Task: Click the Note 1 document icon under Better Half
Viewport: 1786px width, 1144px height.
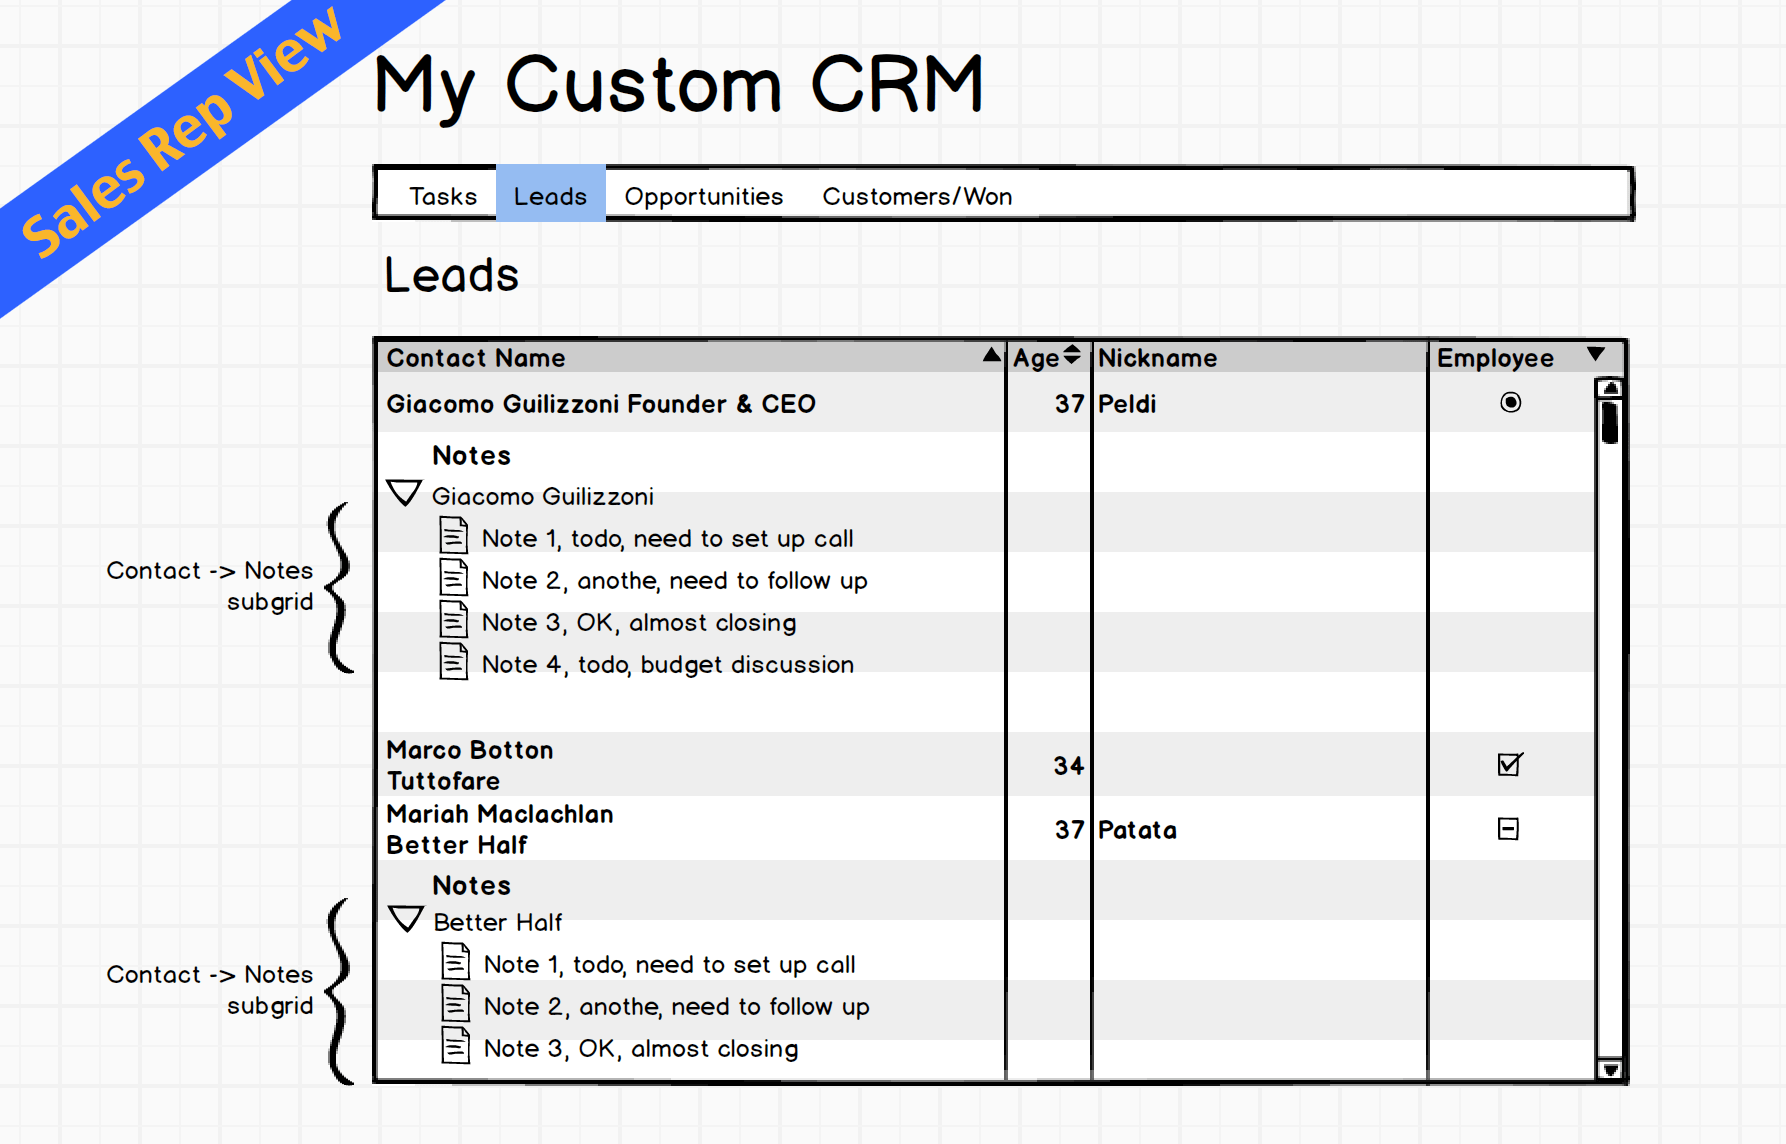Action: pyautogui.click(x=456, y=962)
